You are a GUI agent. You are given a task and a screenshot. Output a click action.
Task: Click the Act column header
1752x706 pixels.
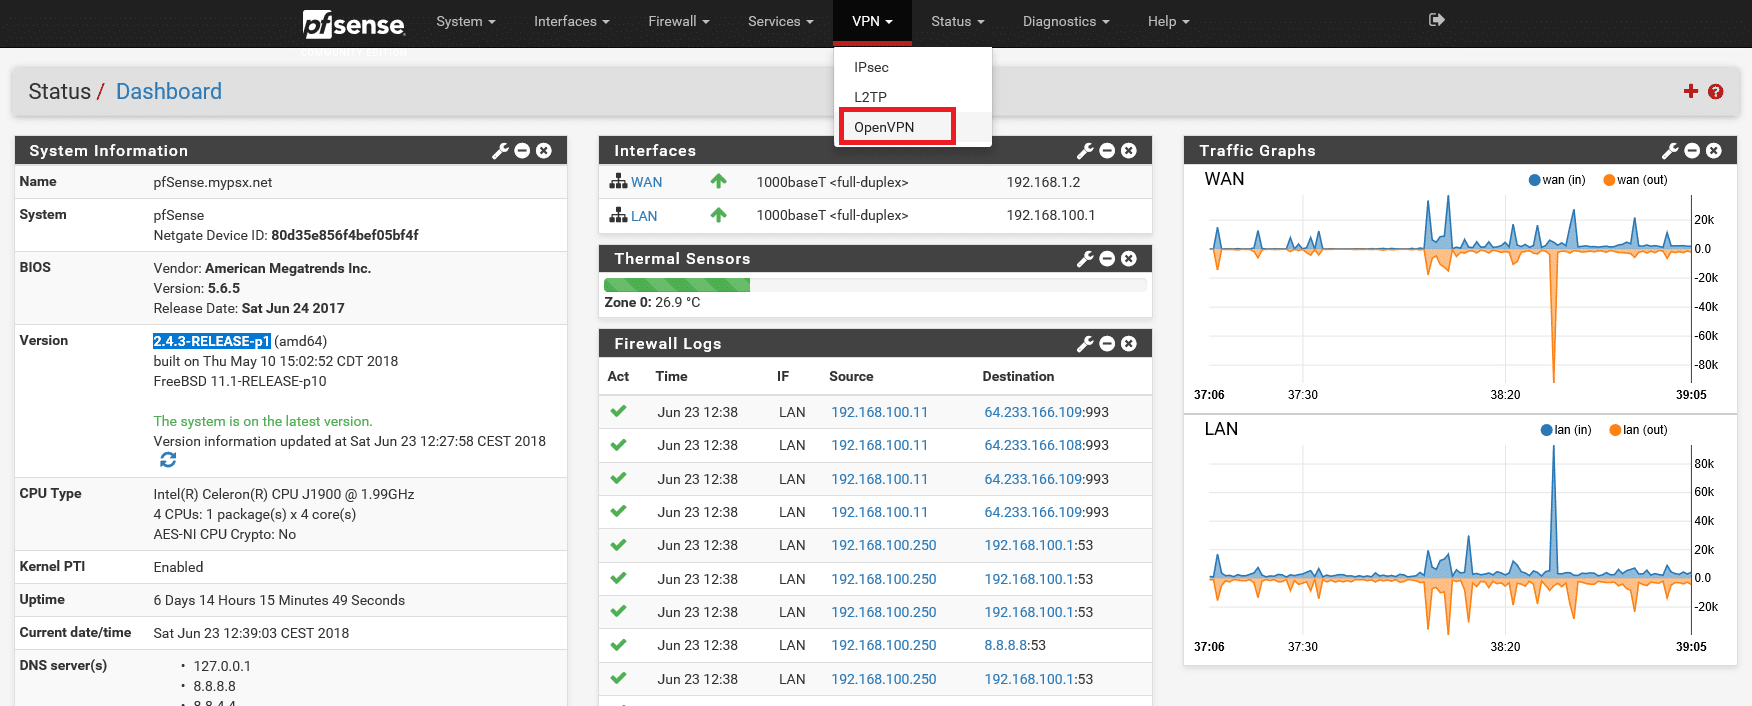[618, 377]
